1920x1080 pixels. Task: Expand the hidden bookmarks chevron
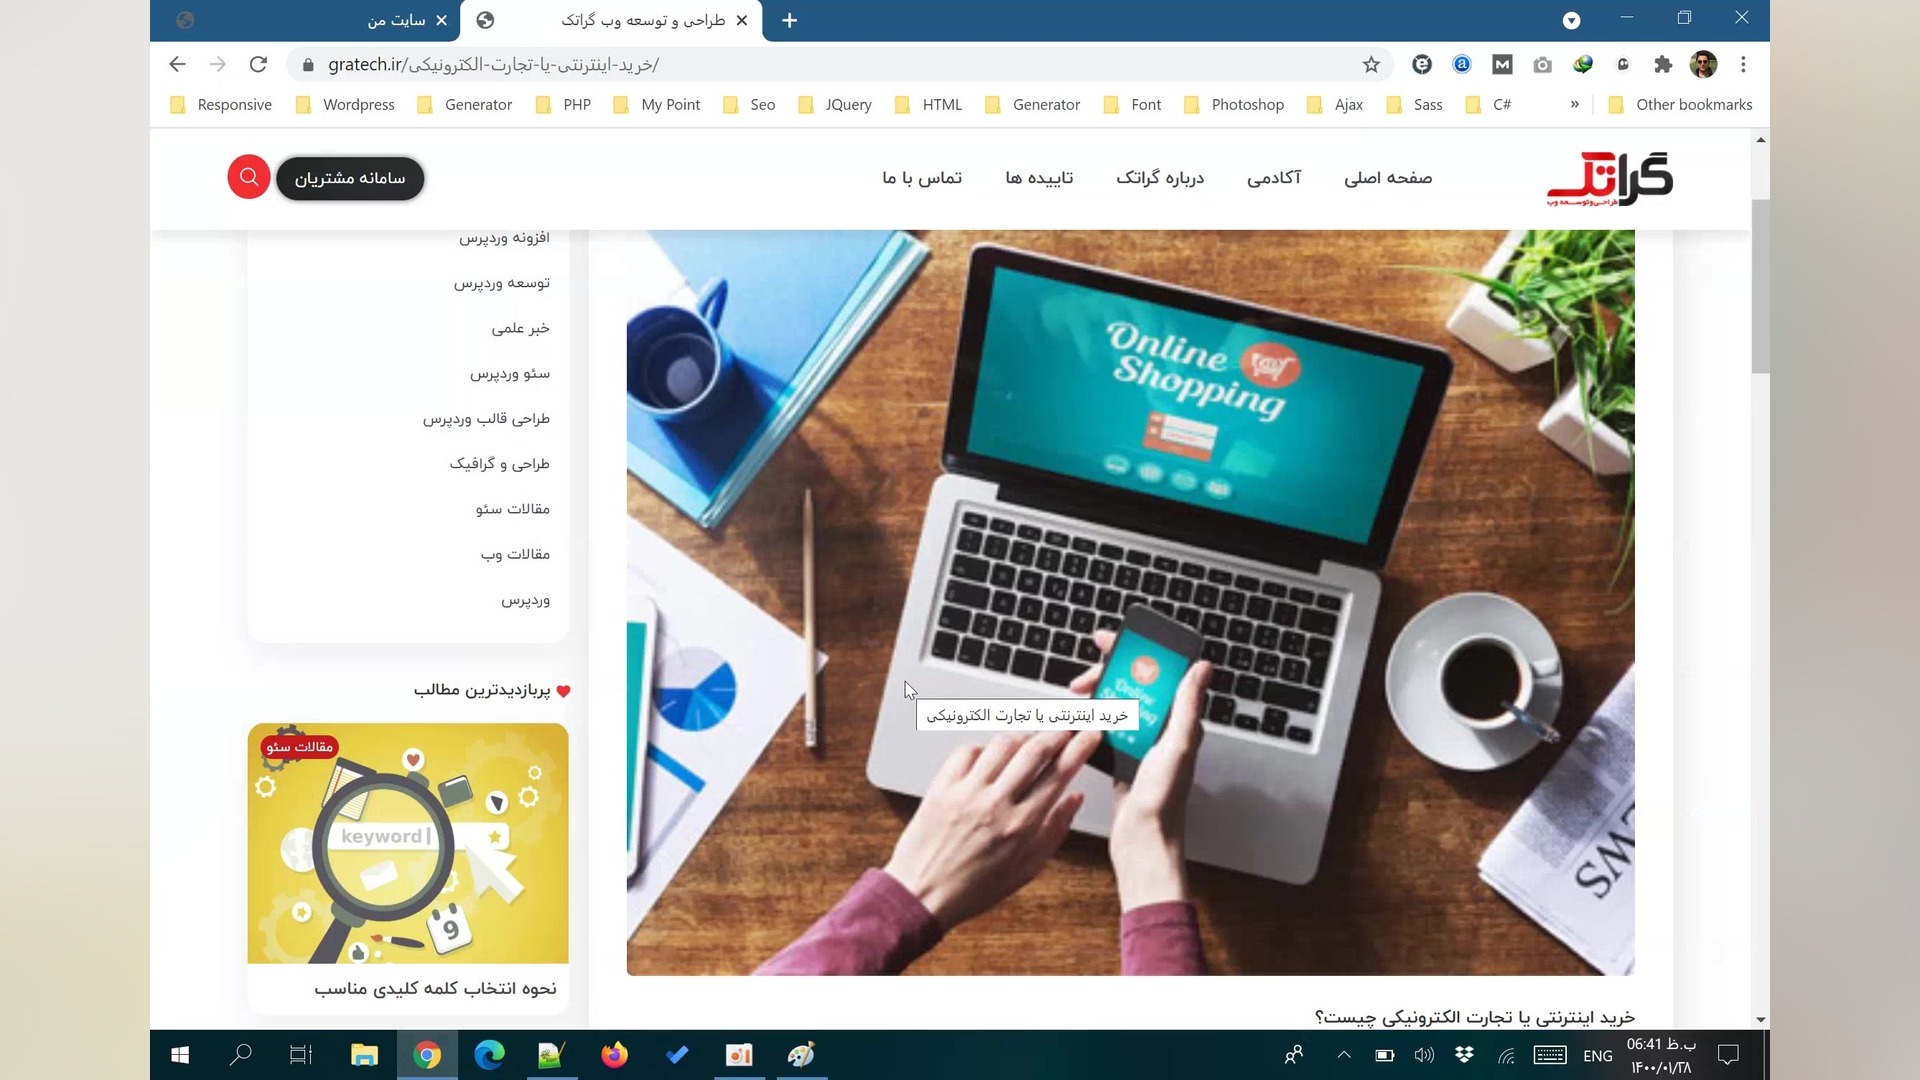[x=1574, y=104]
